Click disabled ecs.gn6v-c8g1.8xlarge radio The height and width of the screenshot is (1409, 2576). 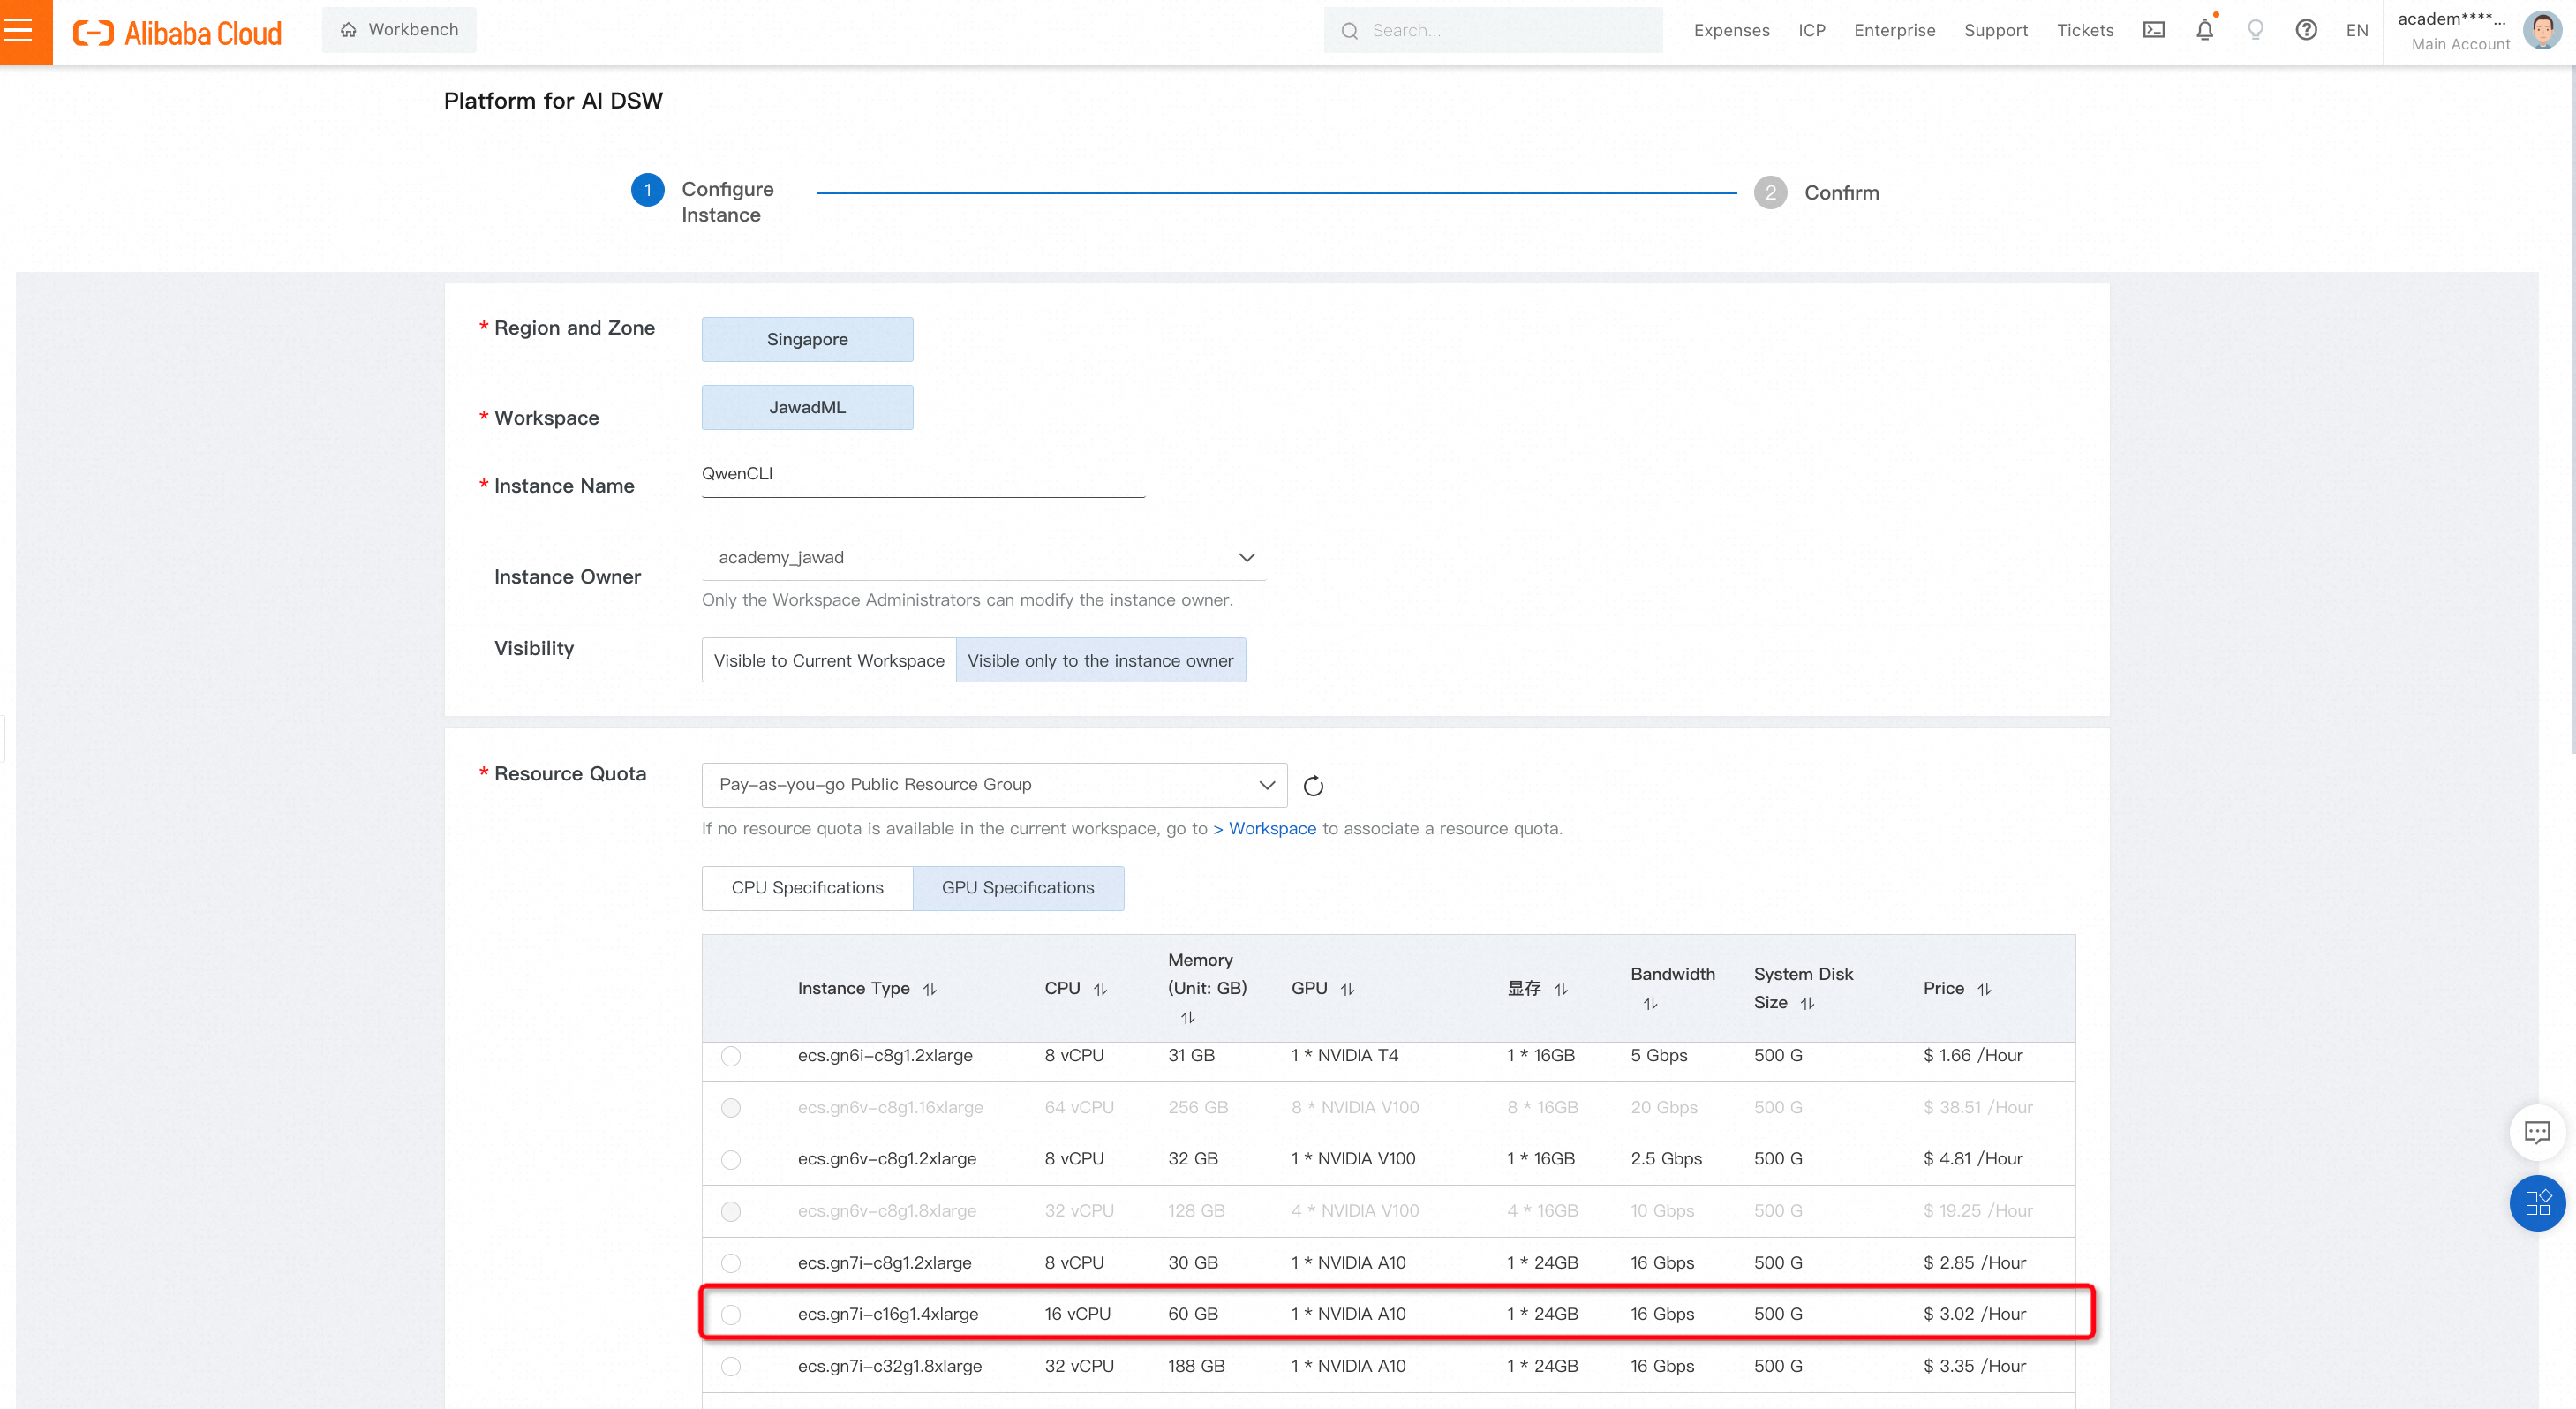tap(731, 1211)
